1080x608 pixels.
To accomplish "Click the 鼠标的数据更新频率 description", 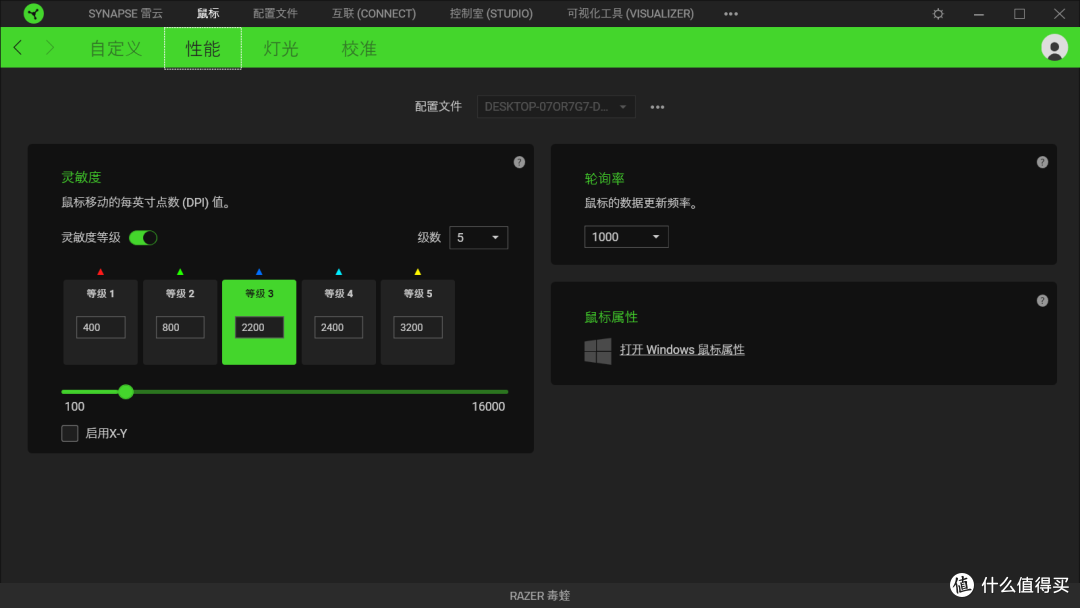I will click(641, 203).
